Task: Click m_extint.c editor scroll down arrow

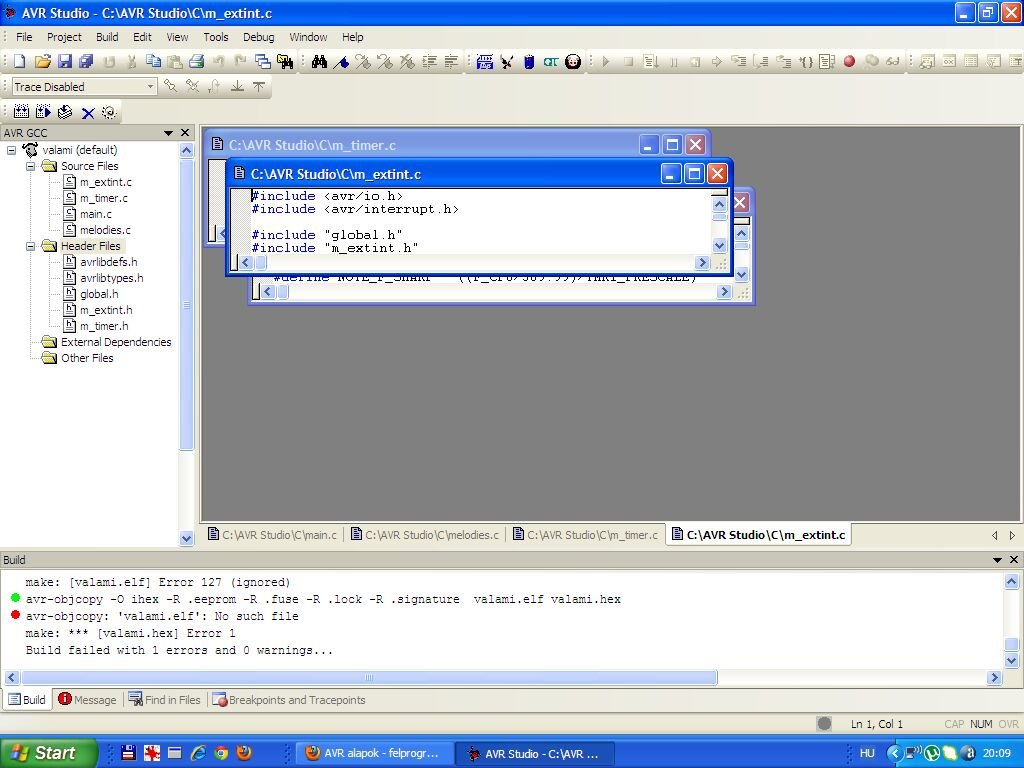Action: [x=719, y=246]
